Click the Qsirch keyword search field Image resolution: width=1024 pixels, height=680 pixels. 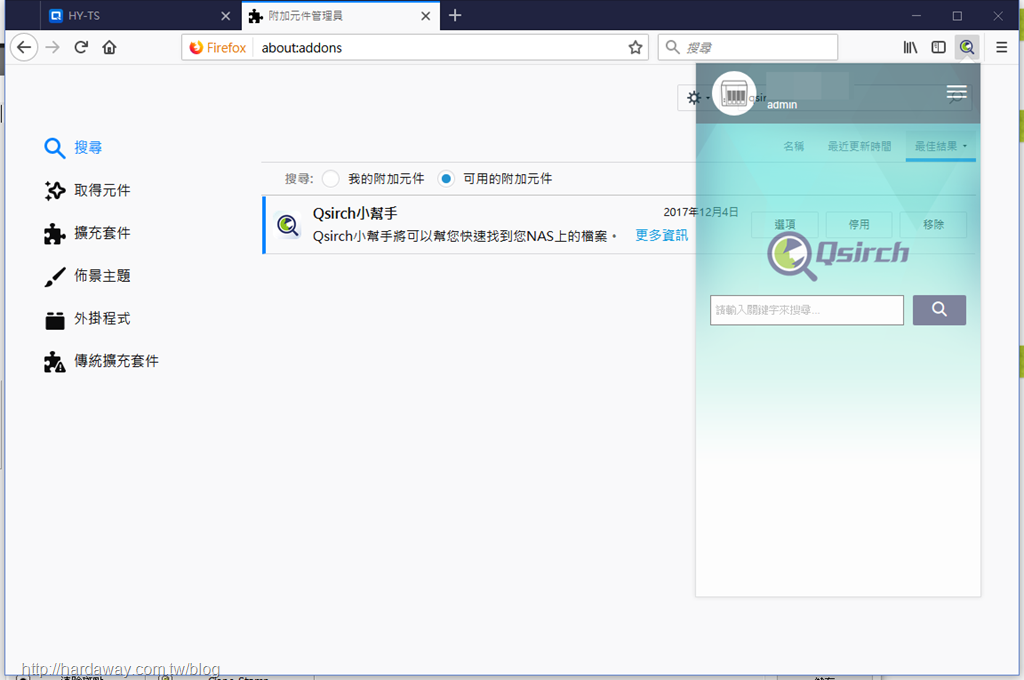click(x=807, y=310)
